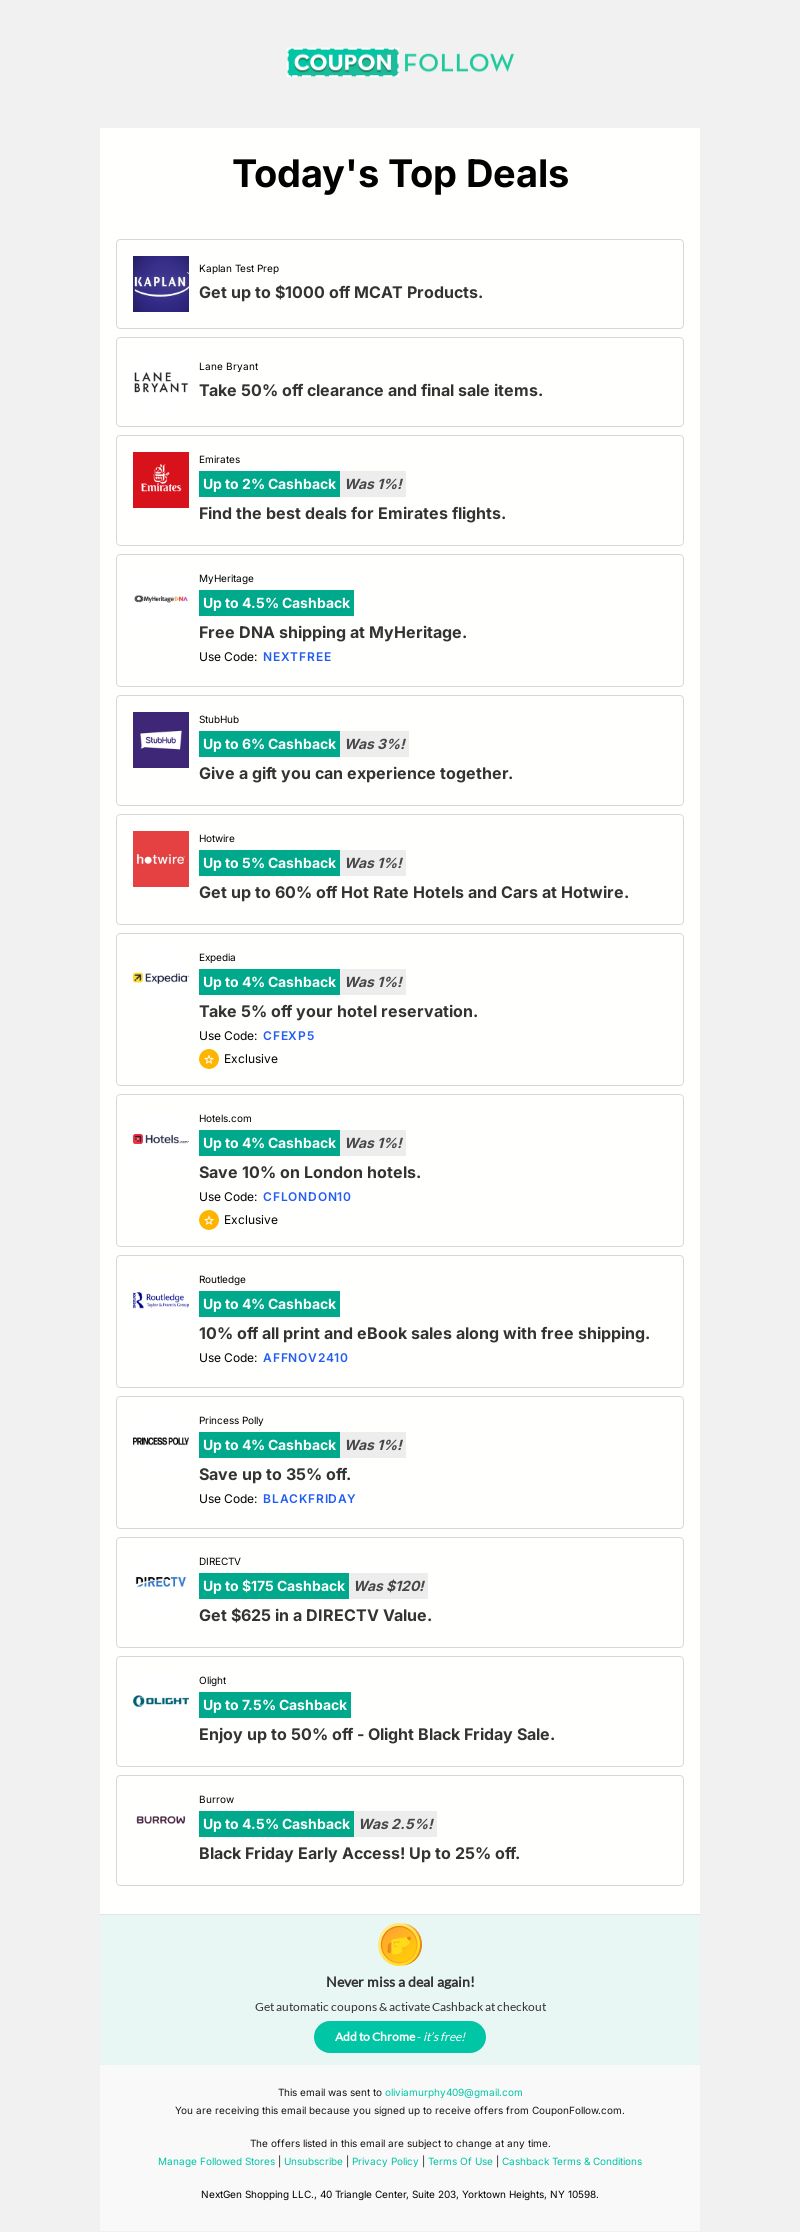
Task: Select the red Emirates logo
Action: pos(161,480)
